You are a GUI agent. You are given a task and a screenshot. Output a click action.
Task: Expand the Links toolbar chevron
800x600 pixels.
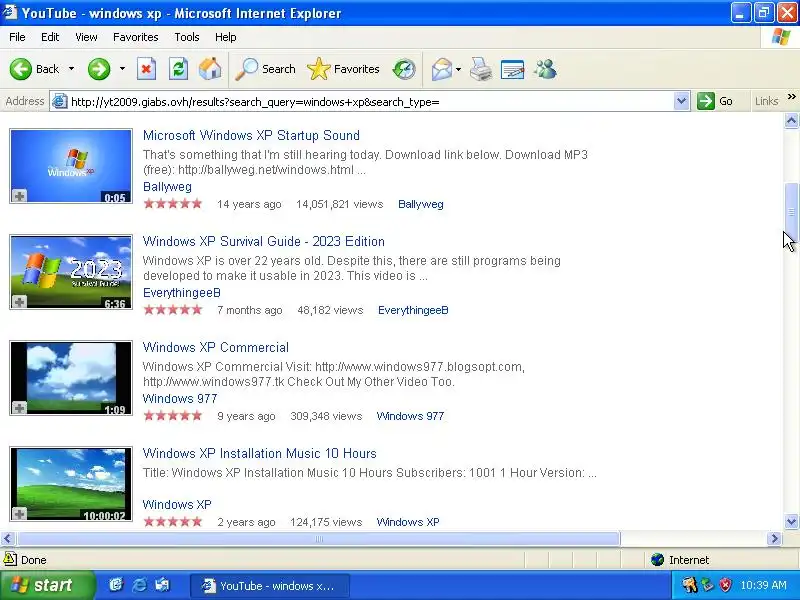click(x=791, y=97)
